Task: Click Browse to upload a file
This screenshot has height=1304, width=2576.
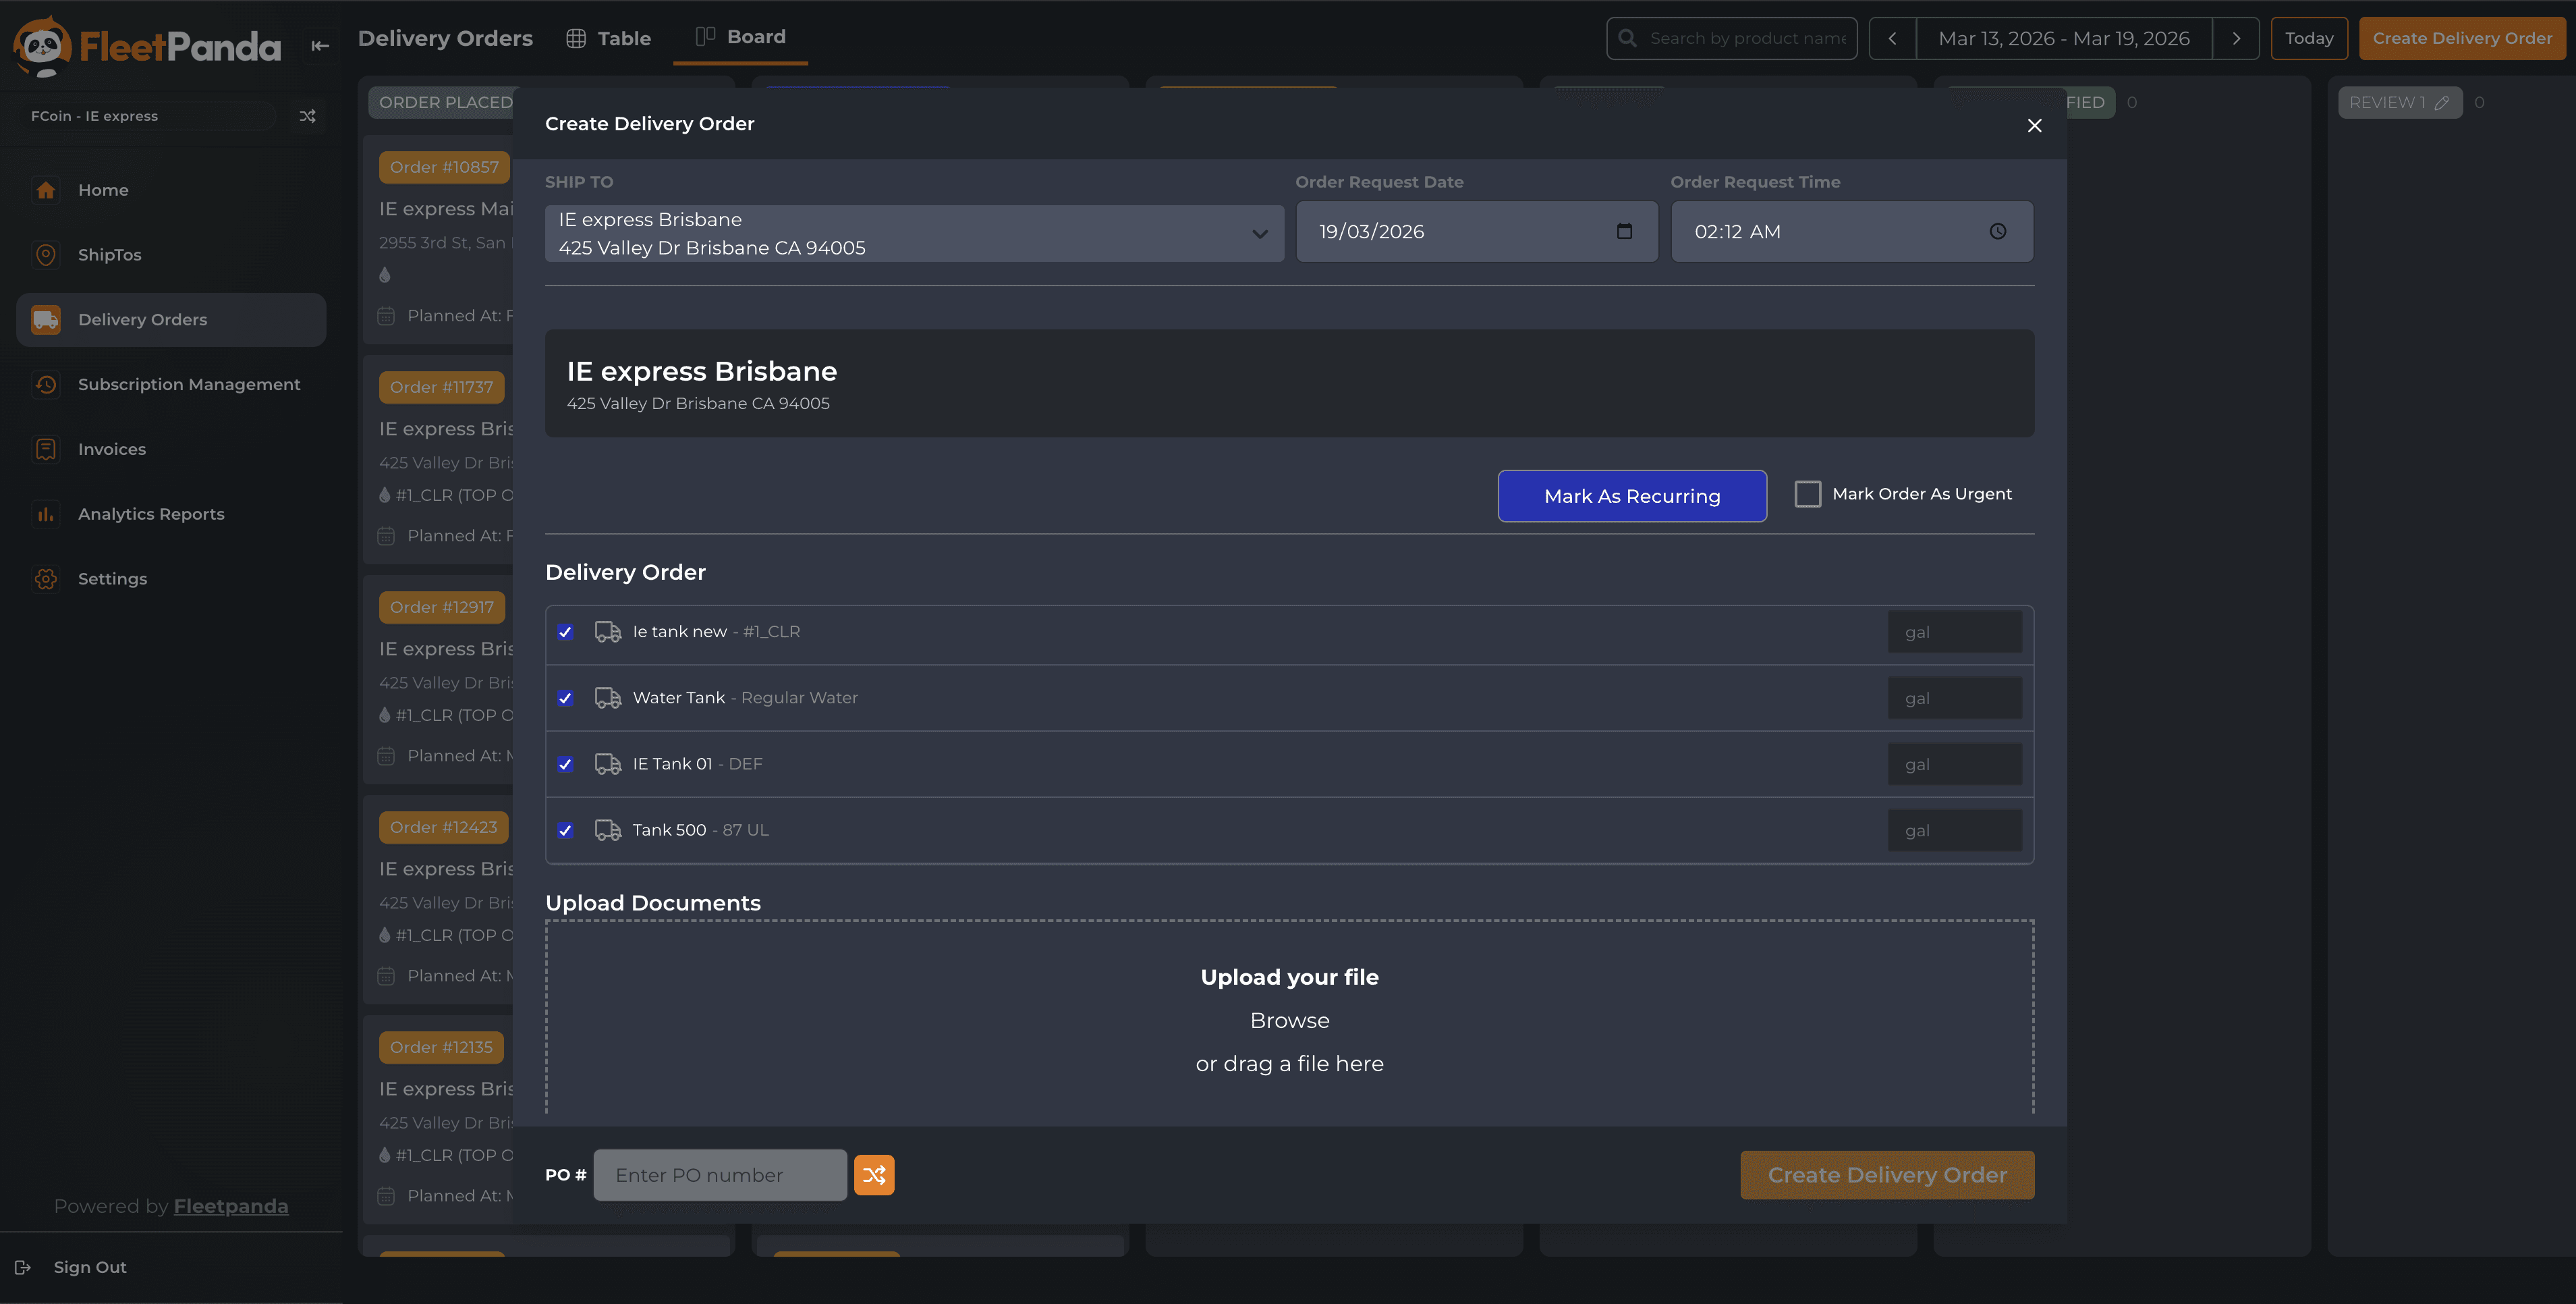Action: pyautogui.click(x=1289, y=1021)
